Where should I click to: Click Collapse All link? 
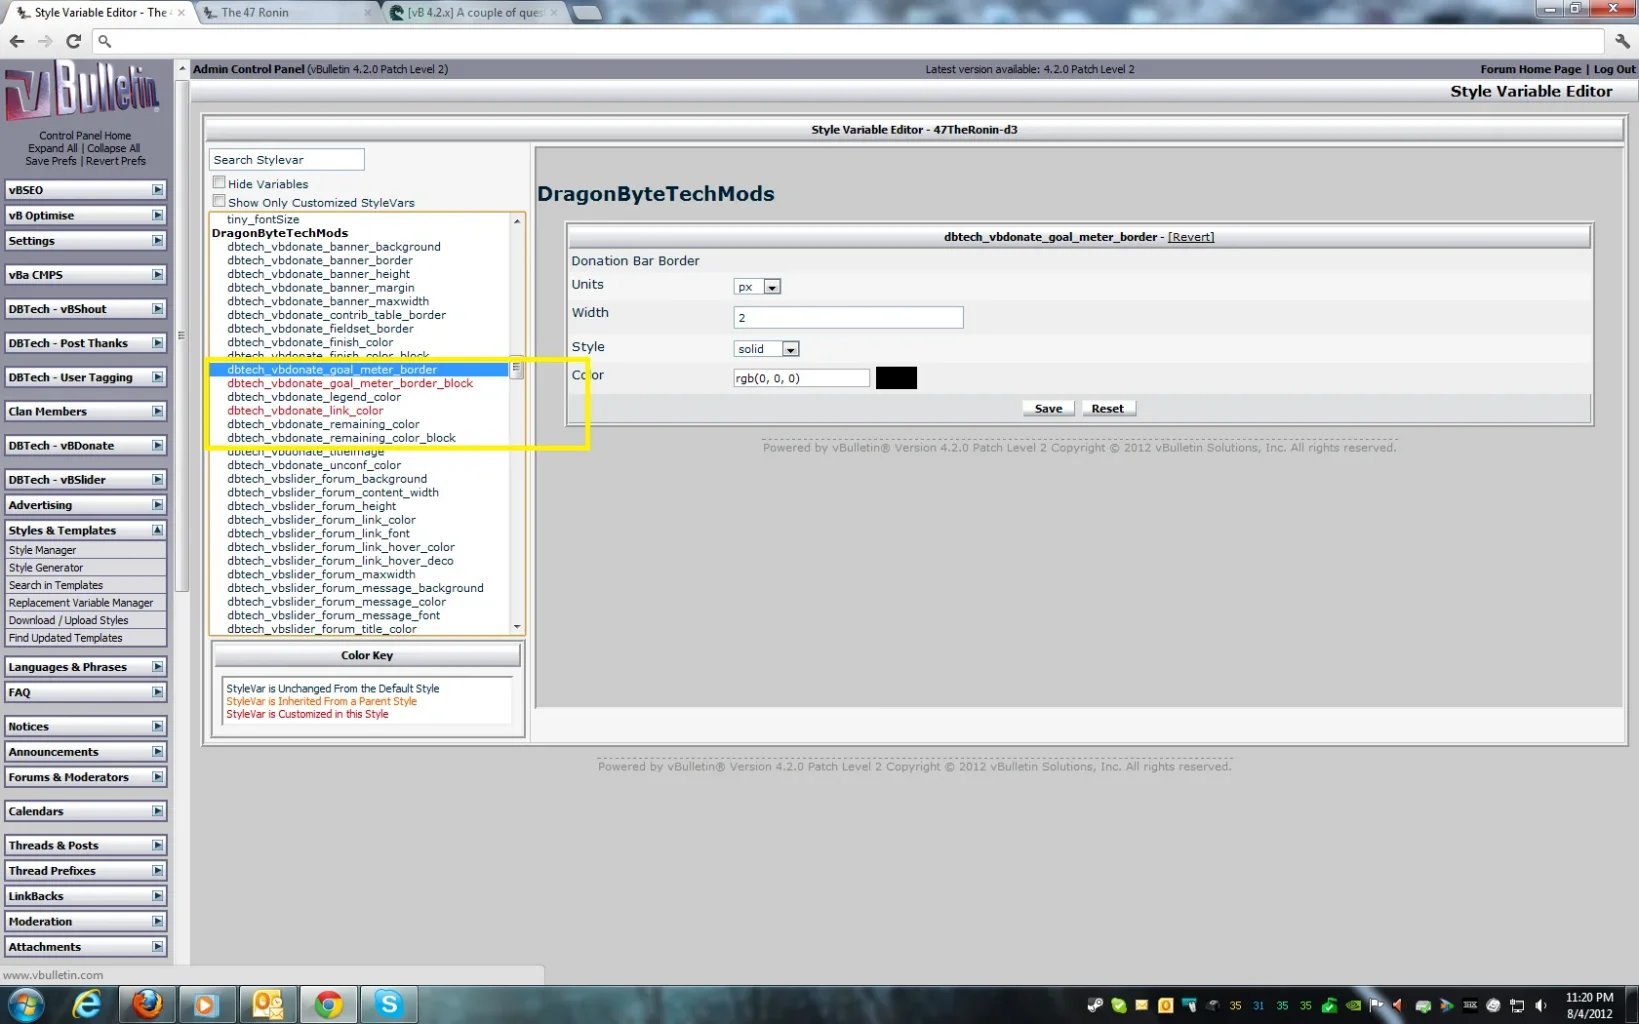[114, 148]
